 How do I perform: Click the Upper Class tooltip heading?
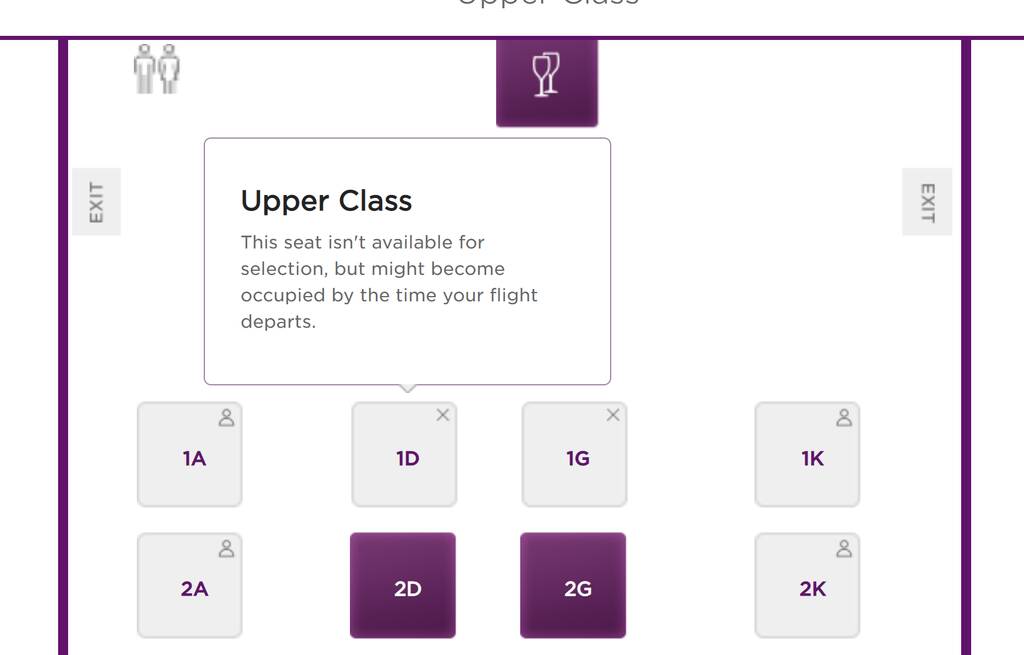click(327, 201)
